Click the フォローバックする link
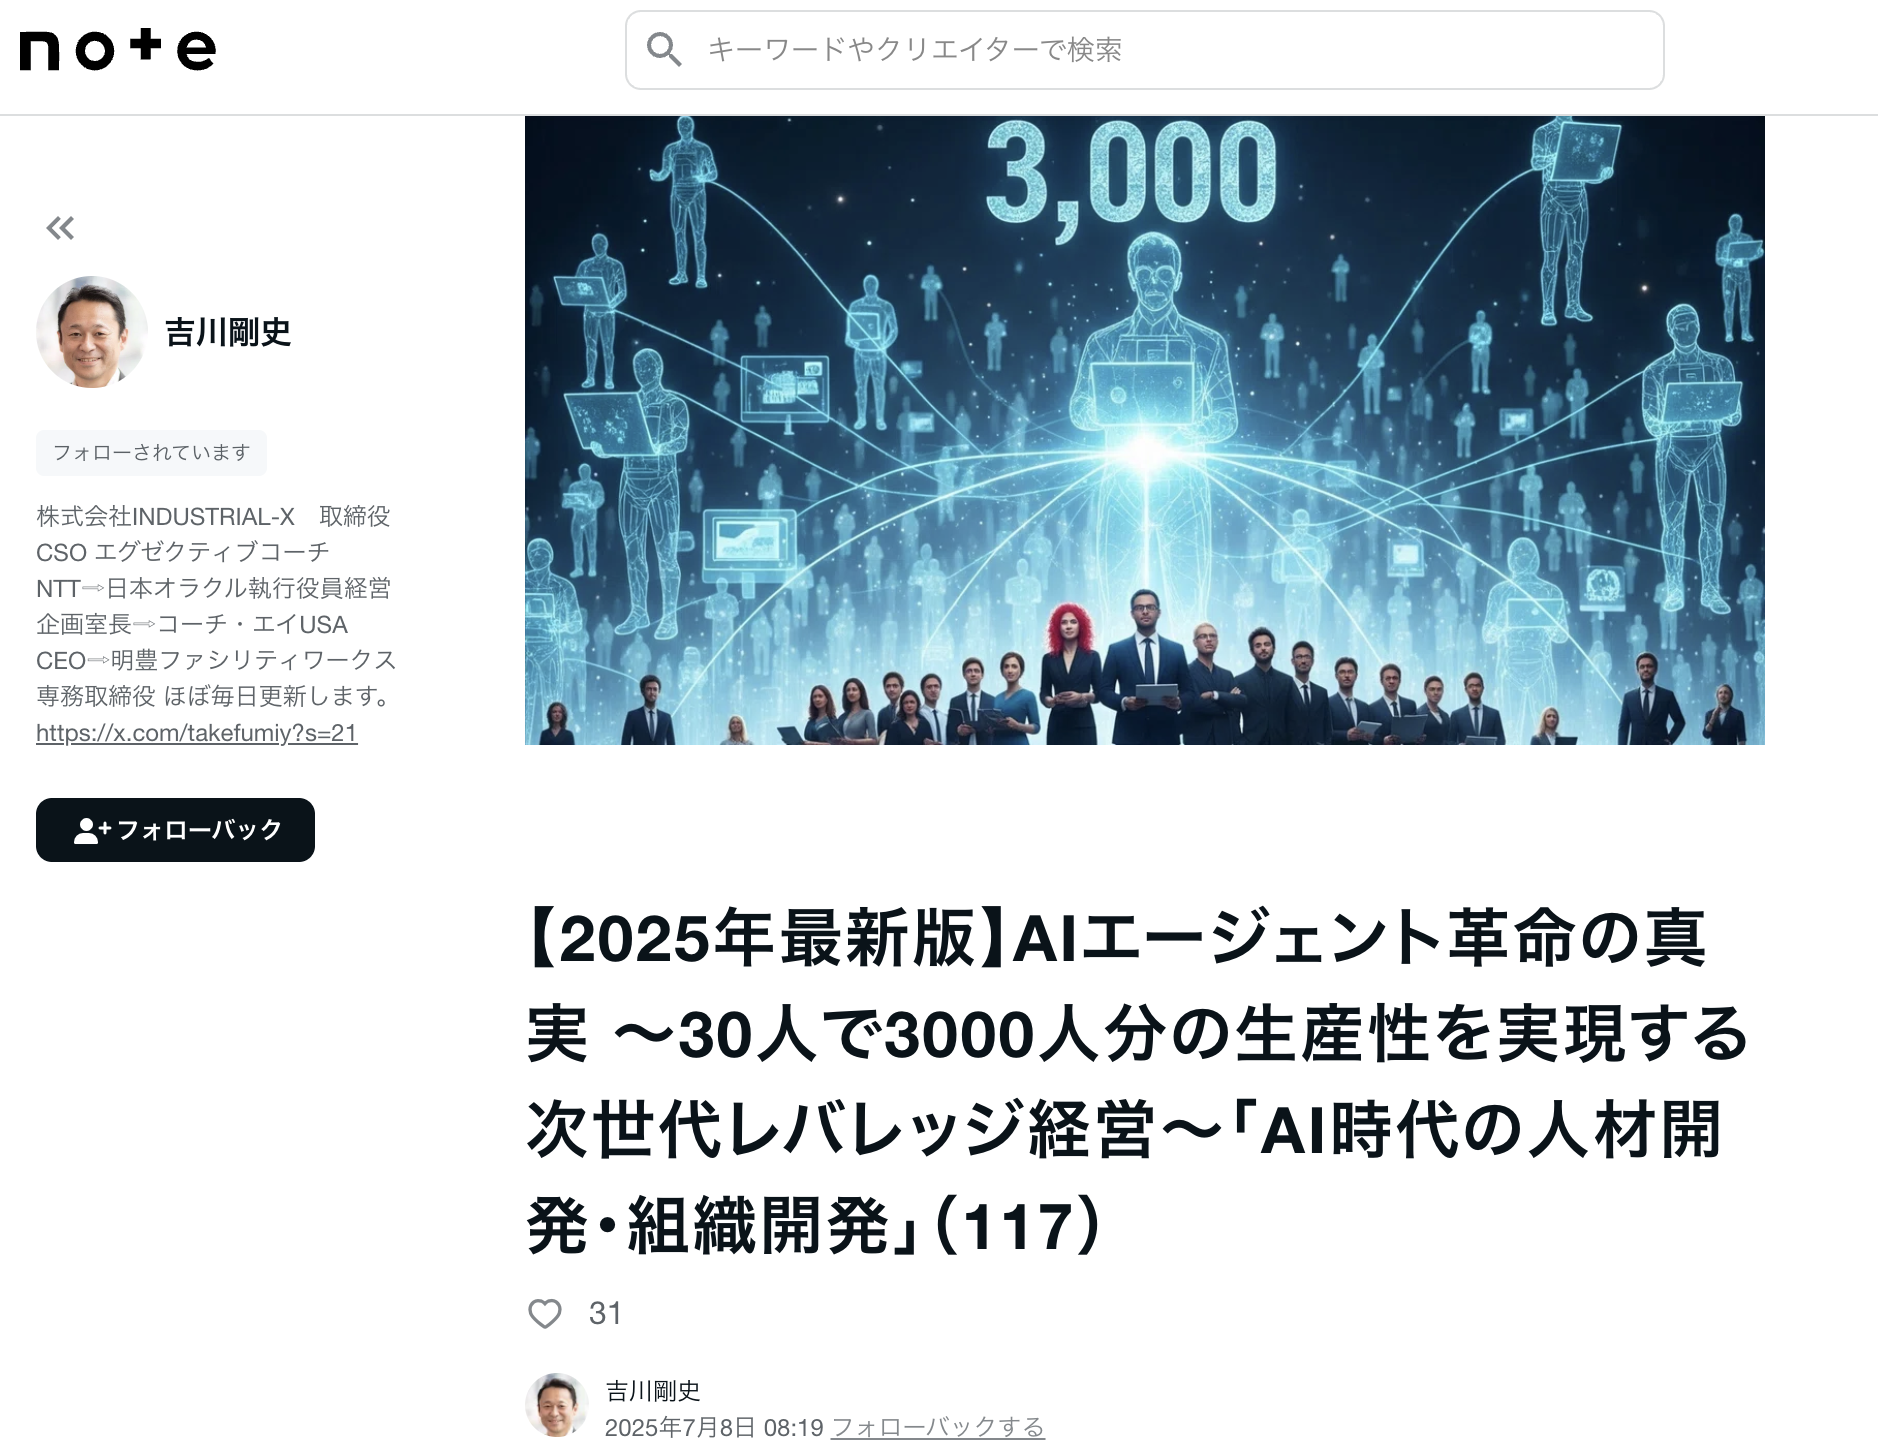The height and width of the screenshot is (1456, 1878). pos(938,1427)
